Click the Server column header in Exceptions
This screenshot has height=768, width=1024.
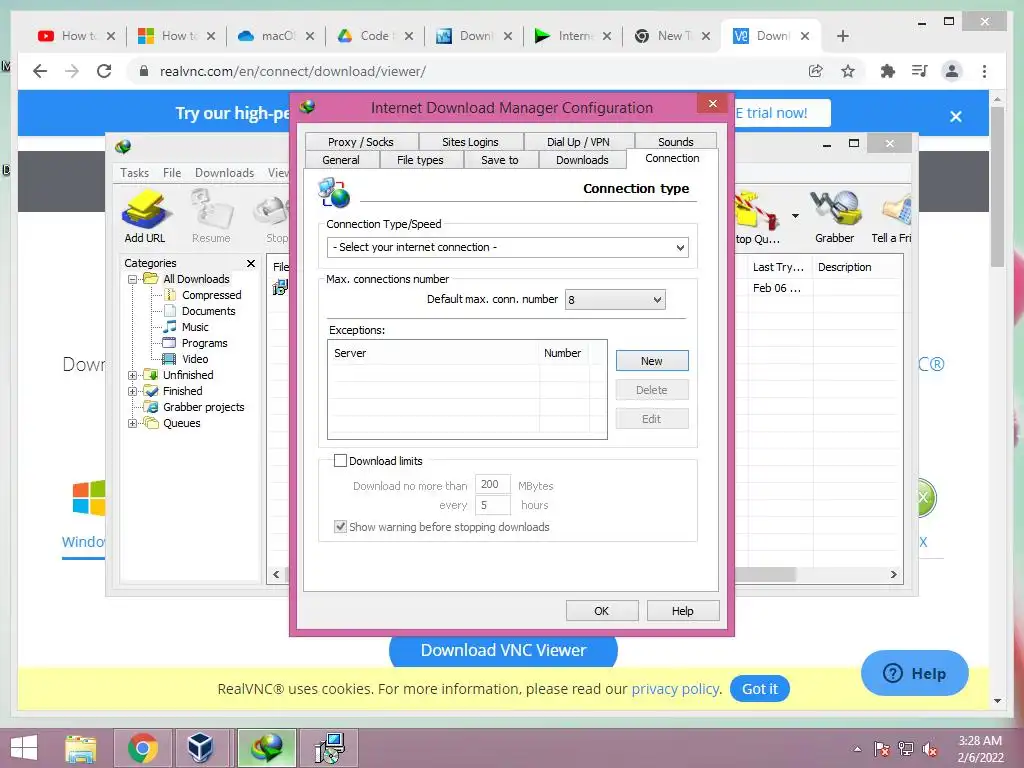[x=434, y=353]
